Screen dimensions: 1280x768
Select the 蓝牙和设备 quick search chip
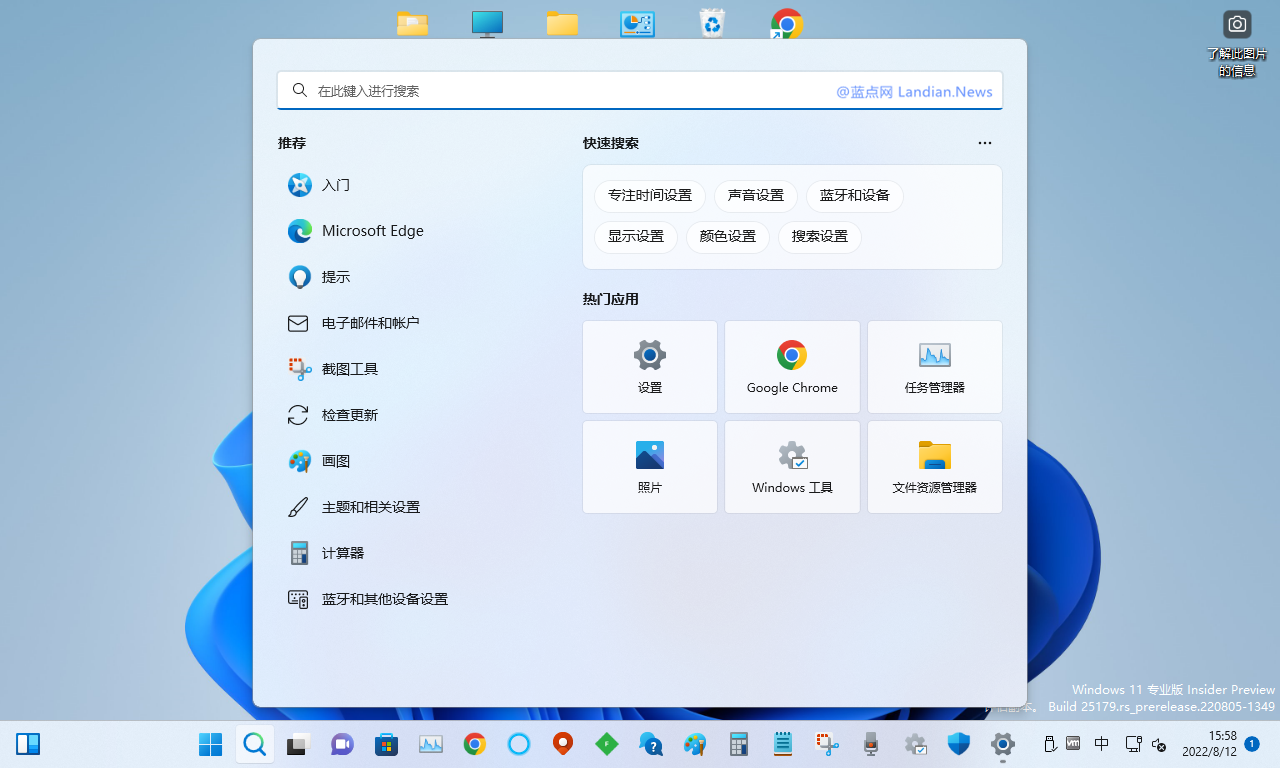855,196
